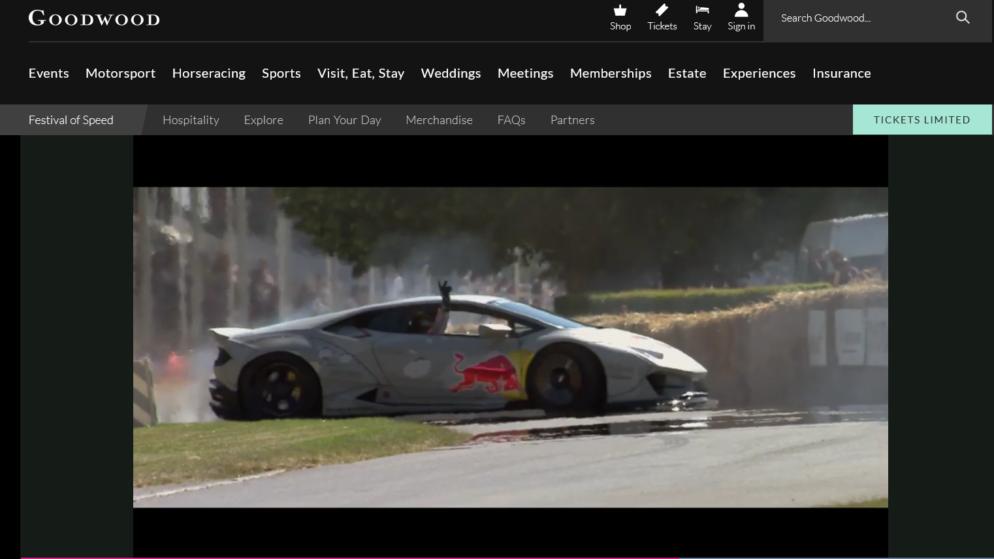The width and height of the screenshot is (994, 559).
Task: Go to the Explore sub-navigation link
Action: tap(264, 120)
